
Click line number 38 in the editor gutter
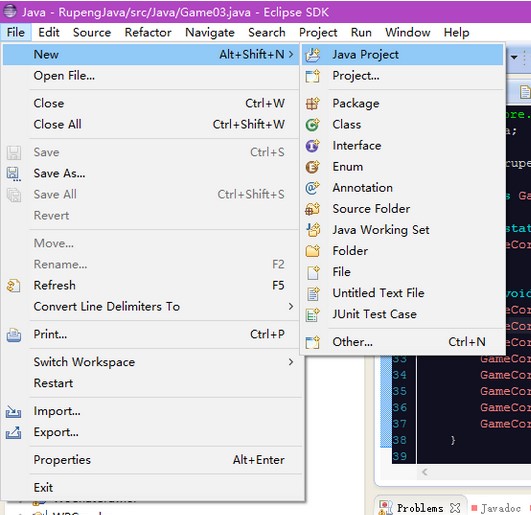pos(400,440)
